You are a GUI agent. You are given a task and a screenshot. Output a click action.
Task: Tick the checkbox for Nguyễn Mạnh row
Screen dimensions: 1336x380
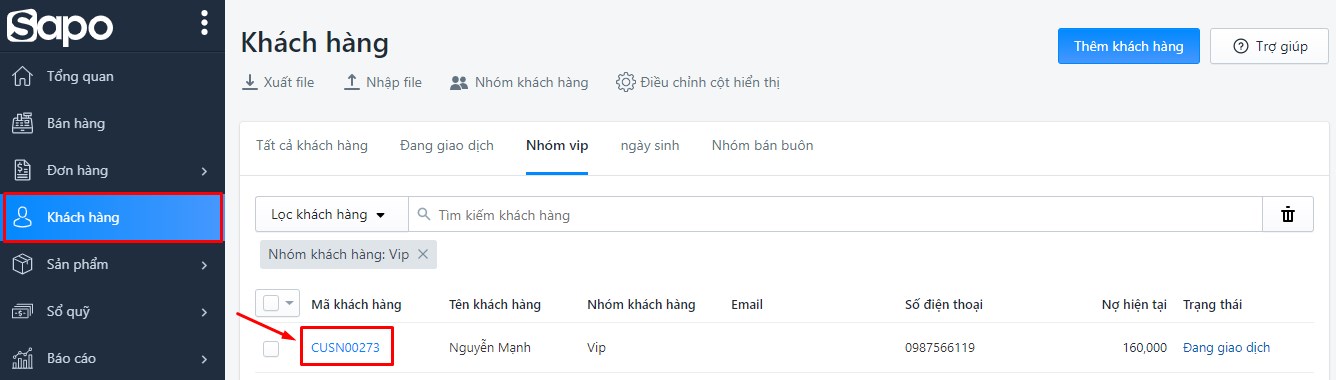pos(271,348)
